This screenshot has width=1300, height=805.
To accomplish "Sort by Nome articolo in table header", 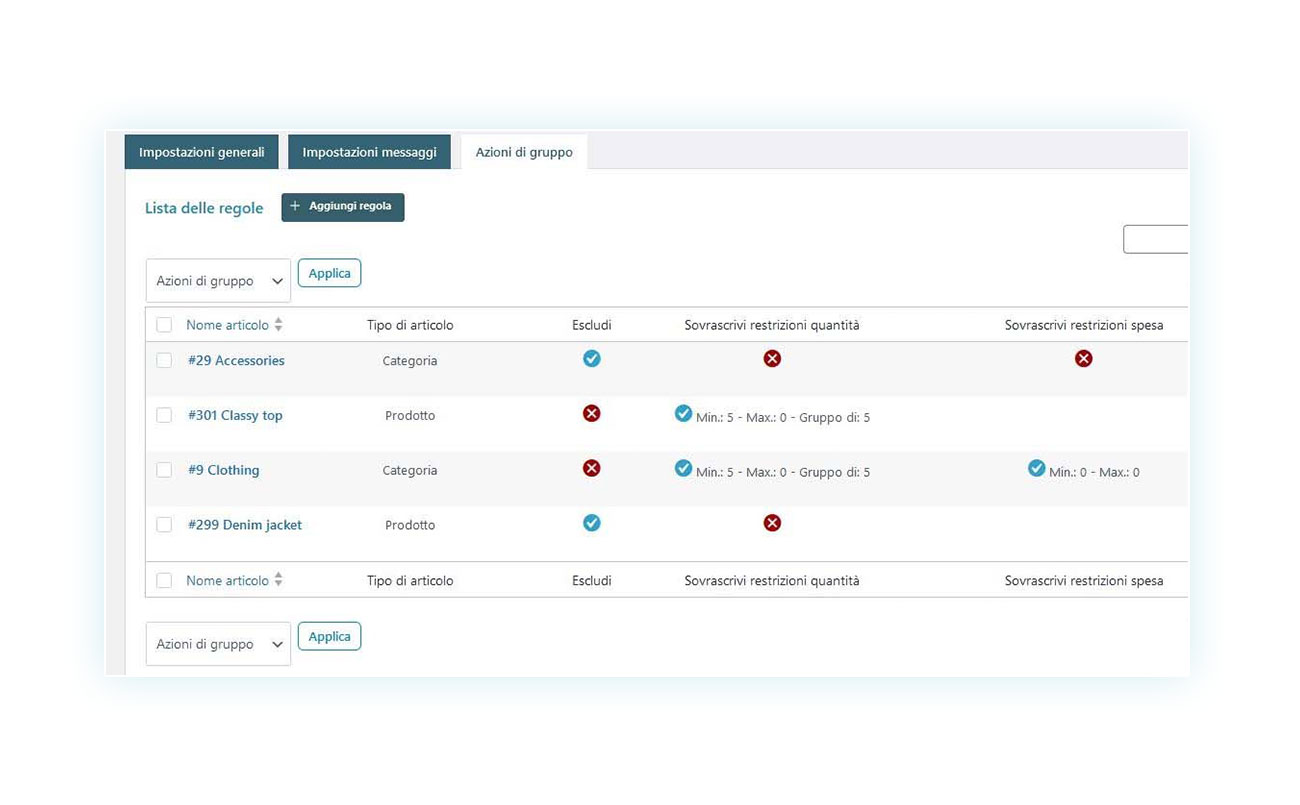I will pos(227,325).
